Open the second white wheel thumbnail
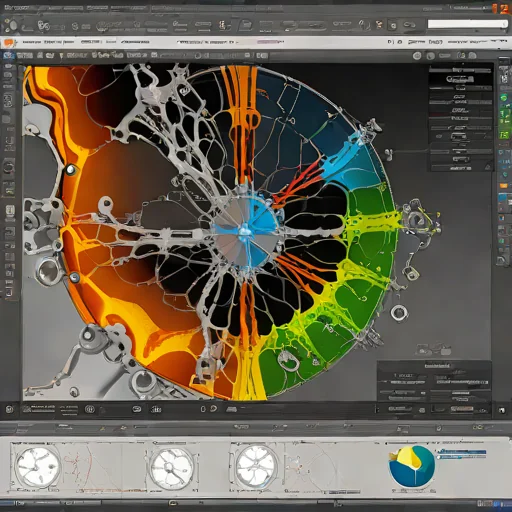512x512 pixels. [171, 468]
